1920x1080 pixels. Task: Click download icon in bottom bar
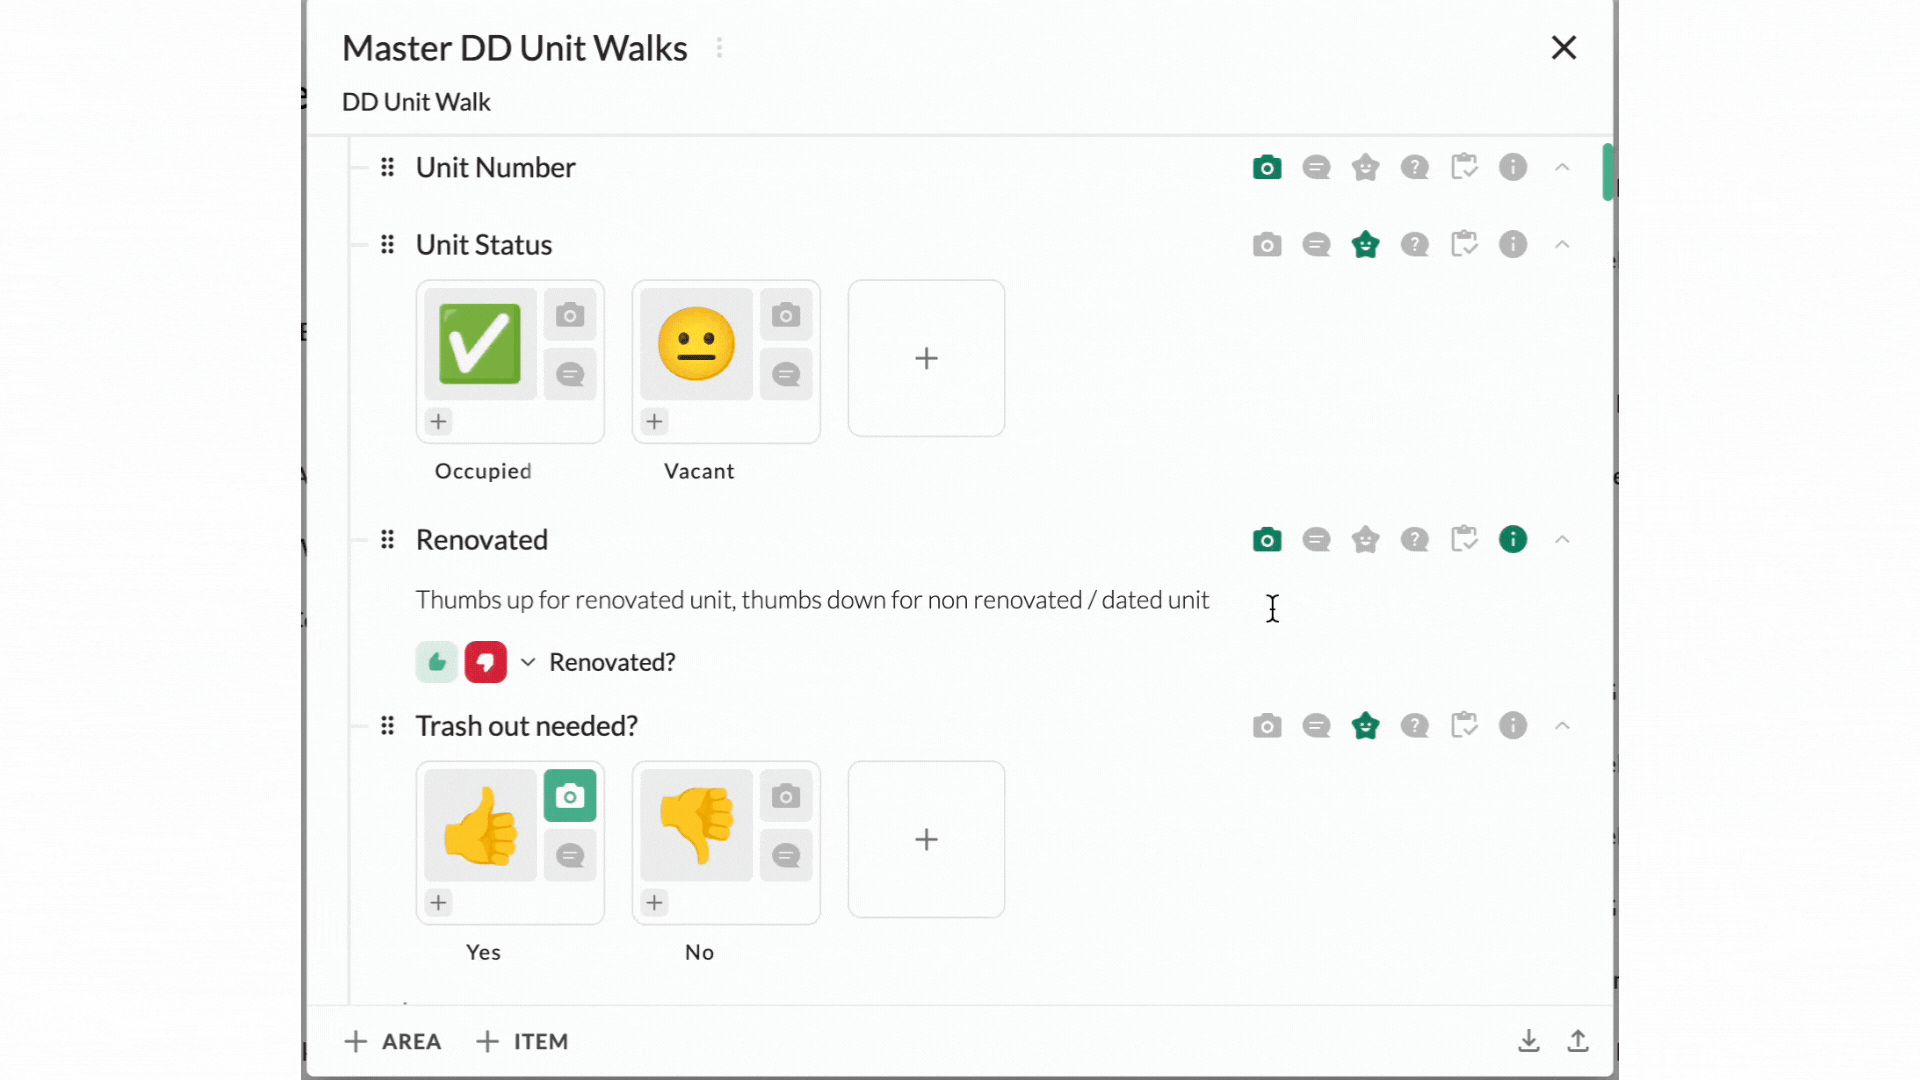[x=1528, y=1041]
